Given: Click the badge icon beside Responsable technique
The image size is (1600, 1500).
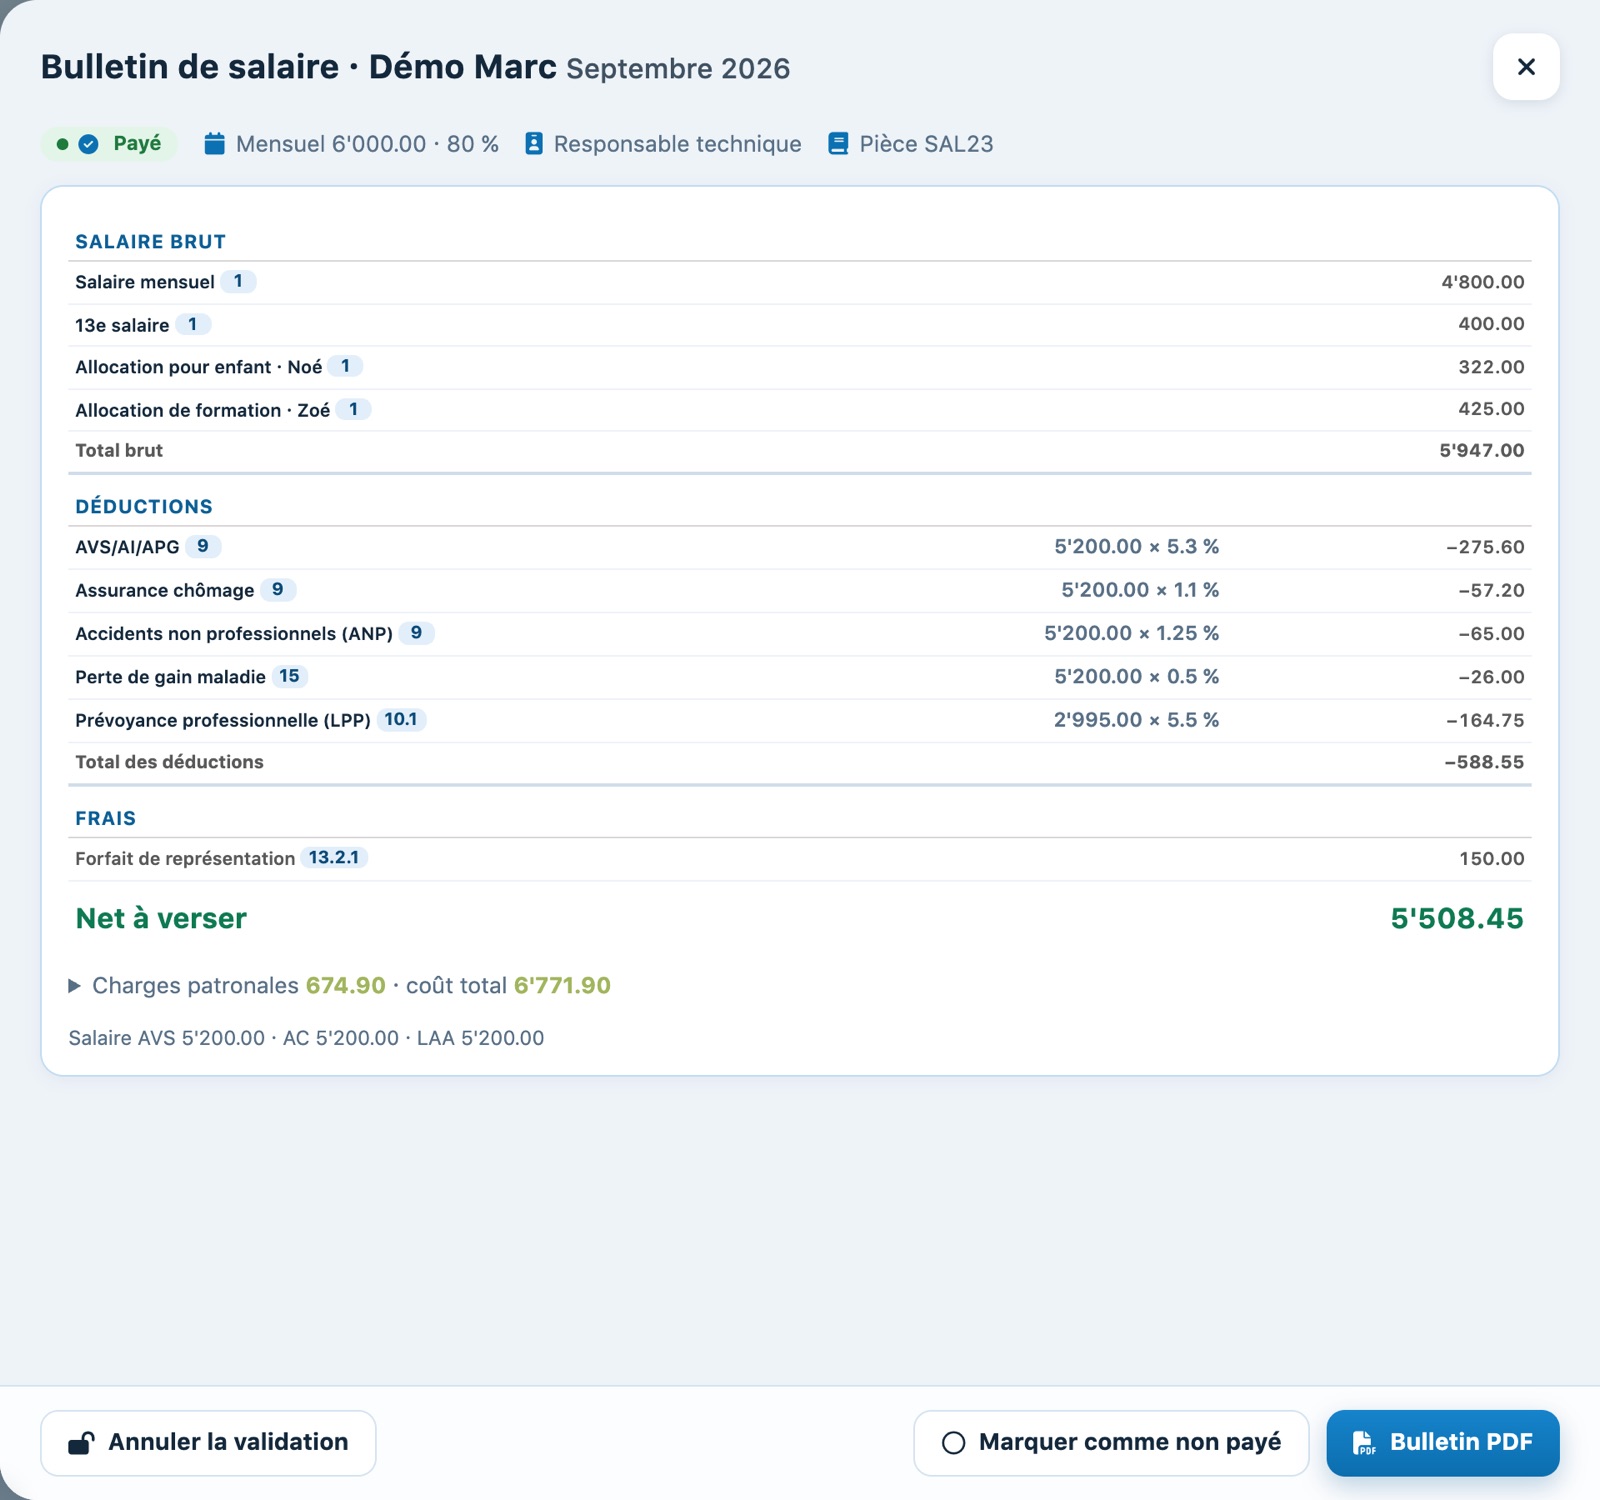Looking at the screenshot, I should 534,144.
